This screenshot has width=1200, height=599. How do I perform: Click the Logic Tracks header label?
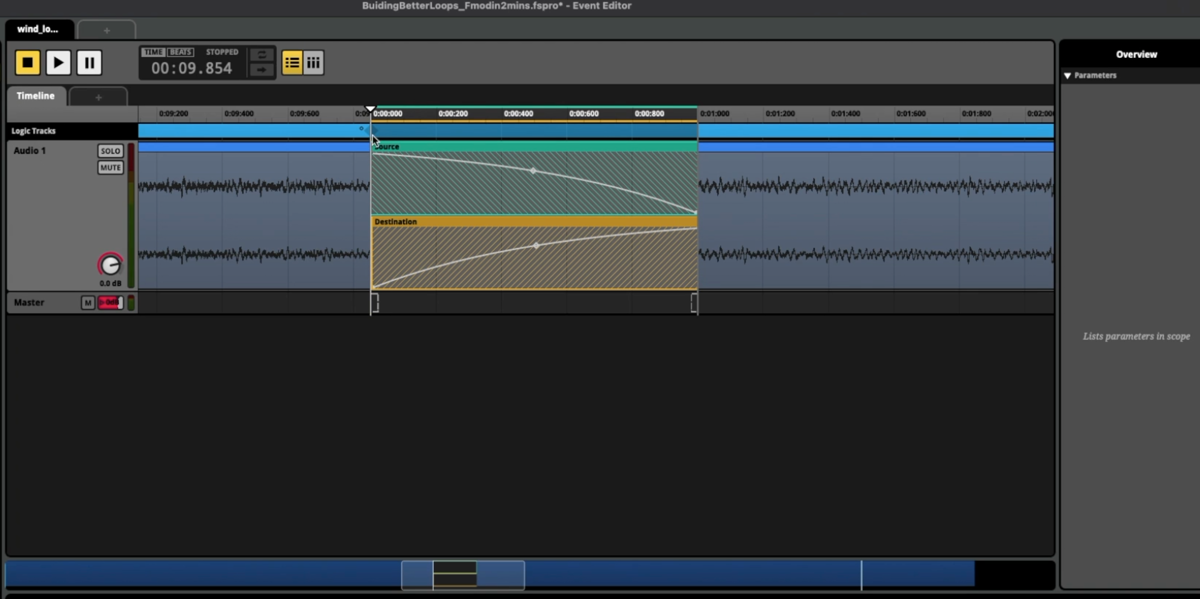(x=34, y=131)
